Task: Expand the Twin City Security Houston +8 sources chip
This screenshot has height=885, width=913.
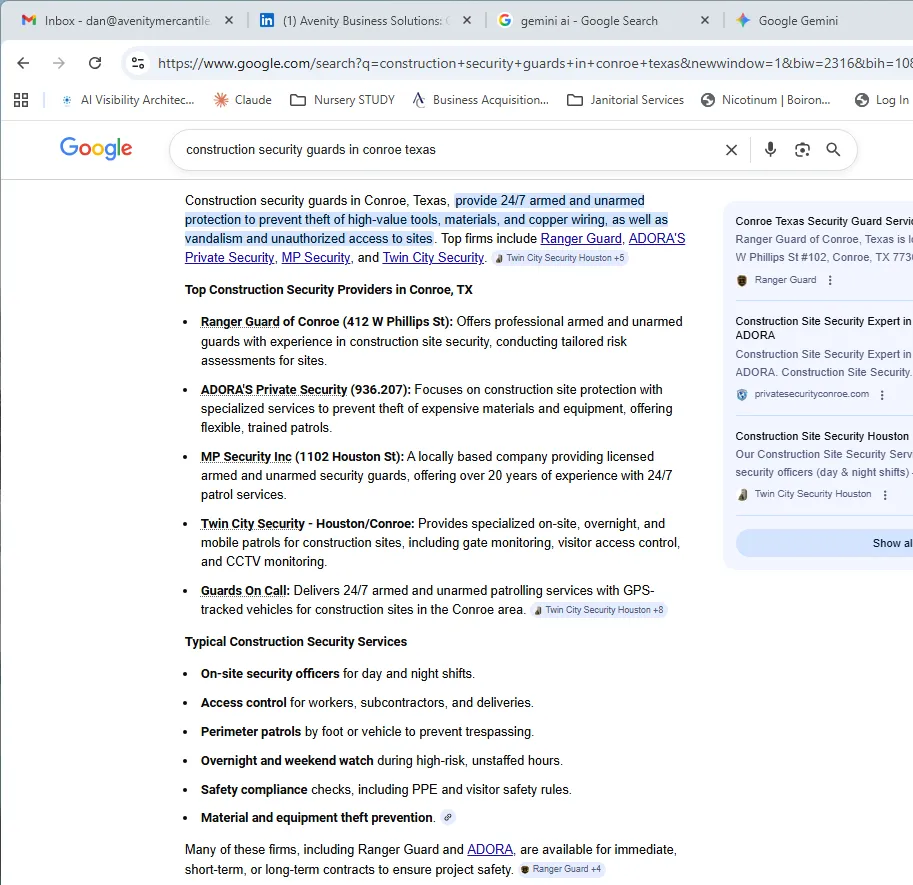Action: (x=599, y=610)
